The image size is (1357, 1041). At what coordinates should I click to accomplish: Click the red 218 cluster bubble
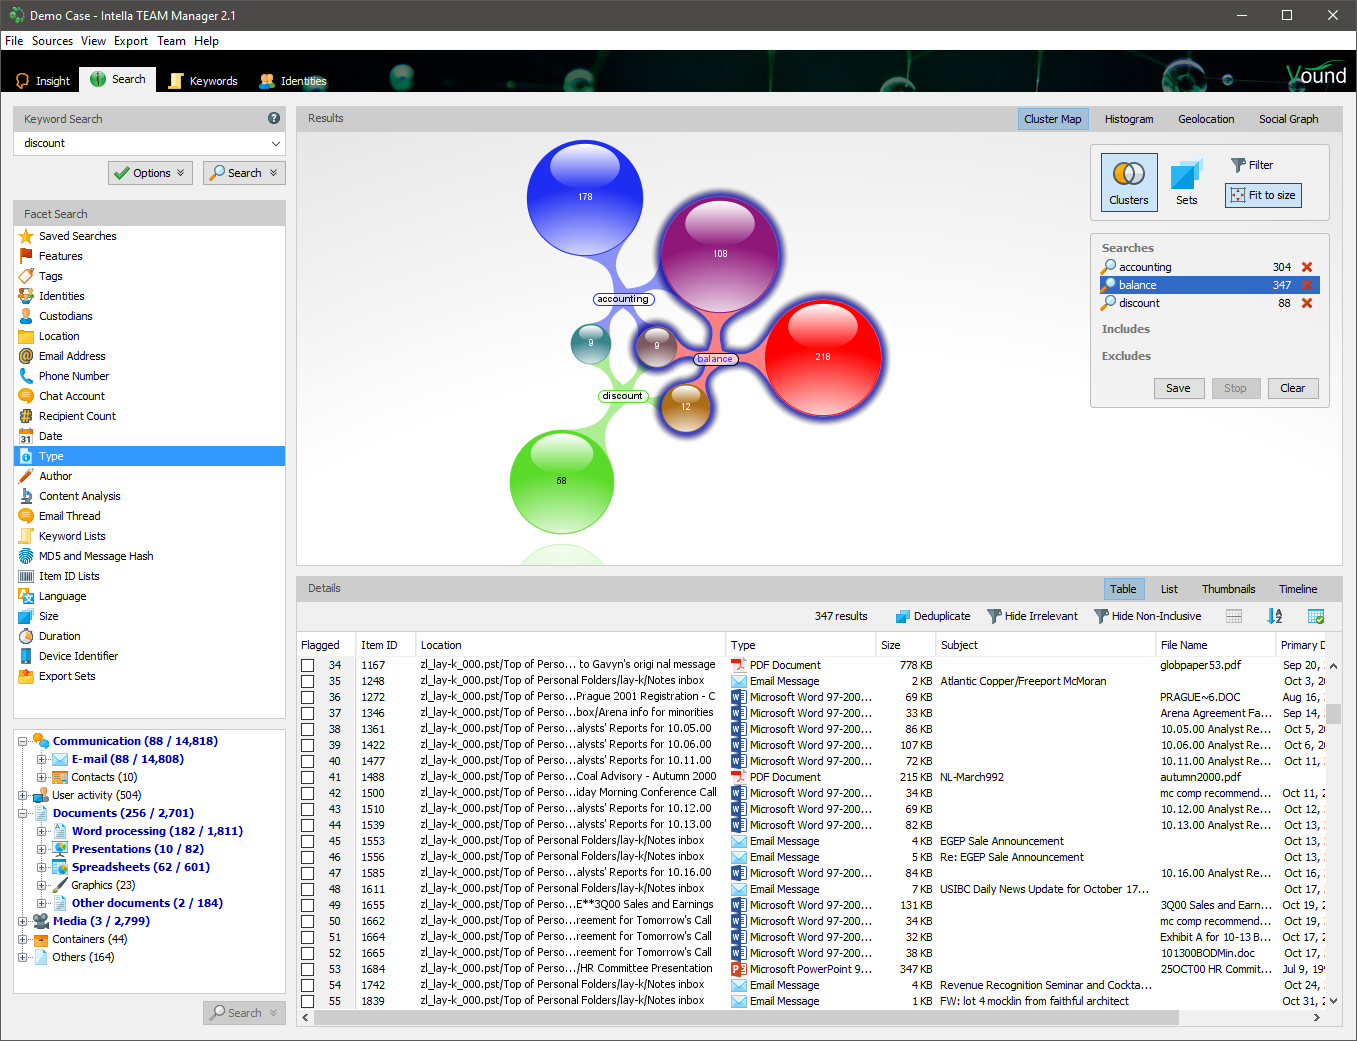point(822,357)
